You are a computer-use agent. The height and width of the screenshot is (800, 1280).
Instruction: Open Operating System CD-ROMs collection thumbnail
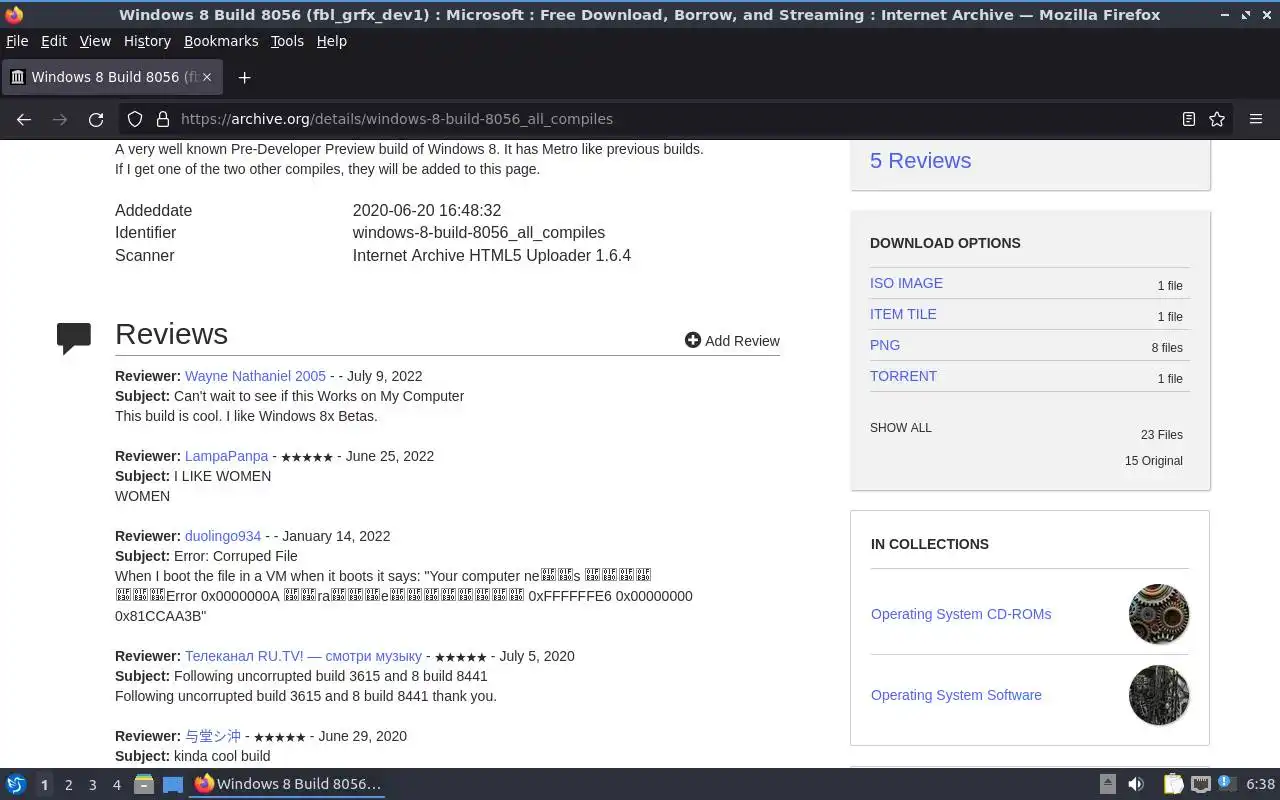pyautogui.click(x=1159, y=614)
